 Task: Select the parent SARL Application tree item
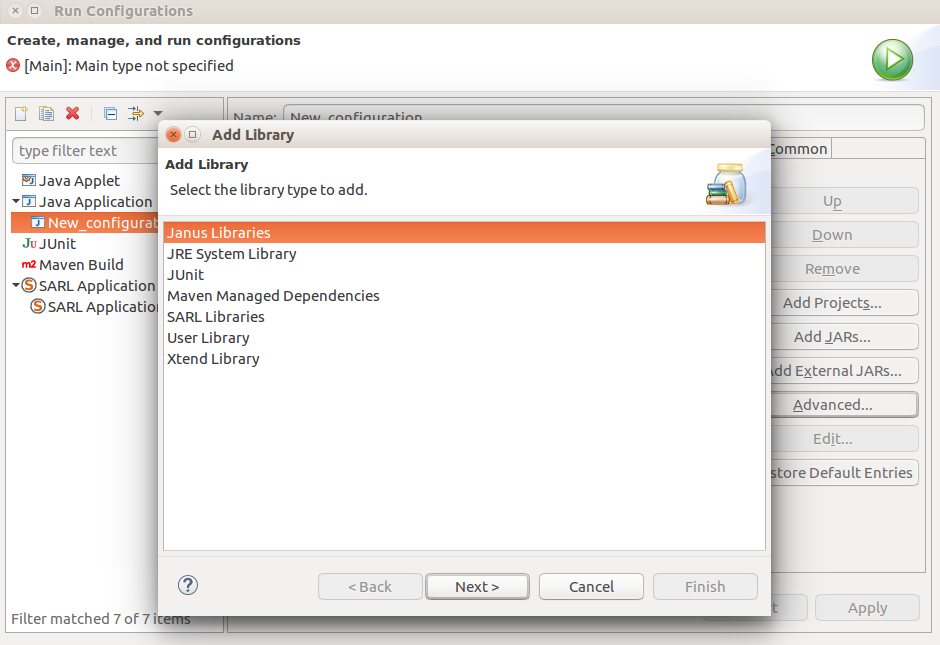click(97, 285)
